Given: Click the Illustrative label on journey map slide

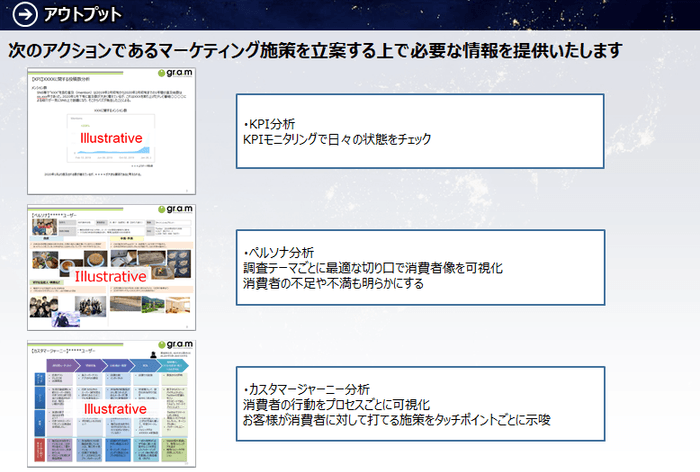Looking at the screenshot, I should (113, 409).
